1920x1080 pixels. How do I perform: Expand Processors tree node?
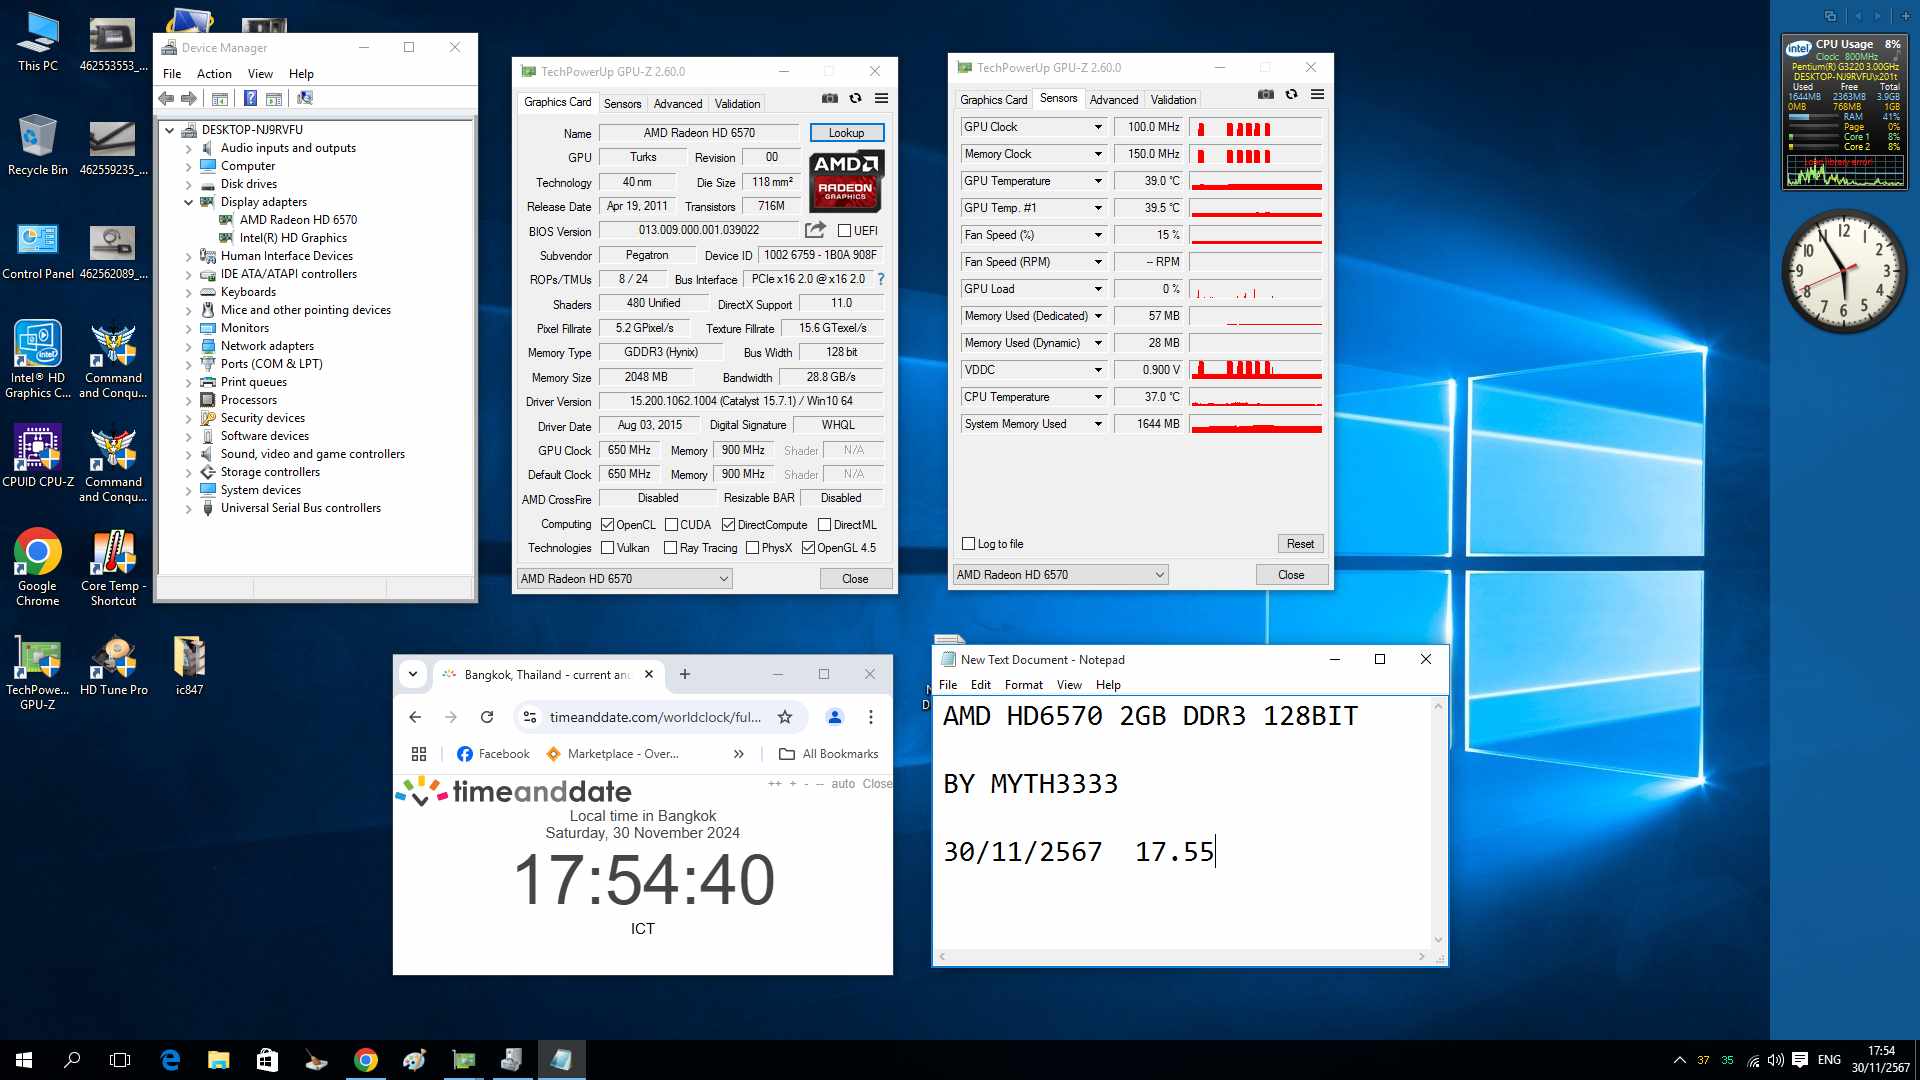click(x=188, y=400)
